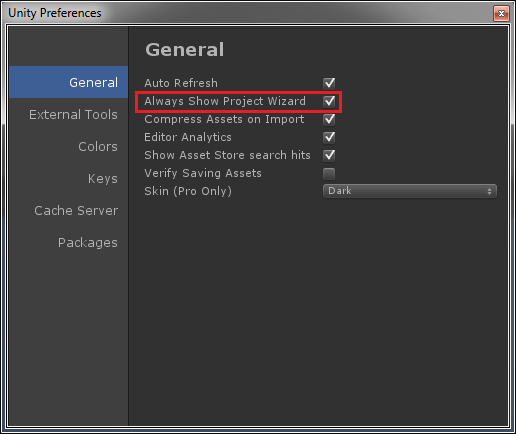The image size is (516, 434).
Task: Select the General preferences tab
Action: point(68,82)
